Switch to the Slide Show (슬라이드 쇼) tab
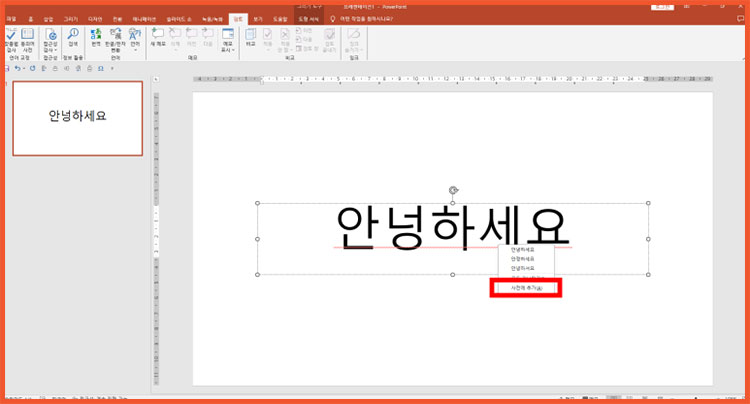Screen dimensions: 750x404 (179, 19)
